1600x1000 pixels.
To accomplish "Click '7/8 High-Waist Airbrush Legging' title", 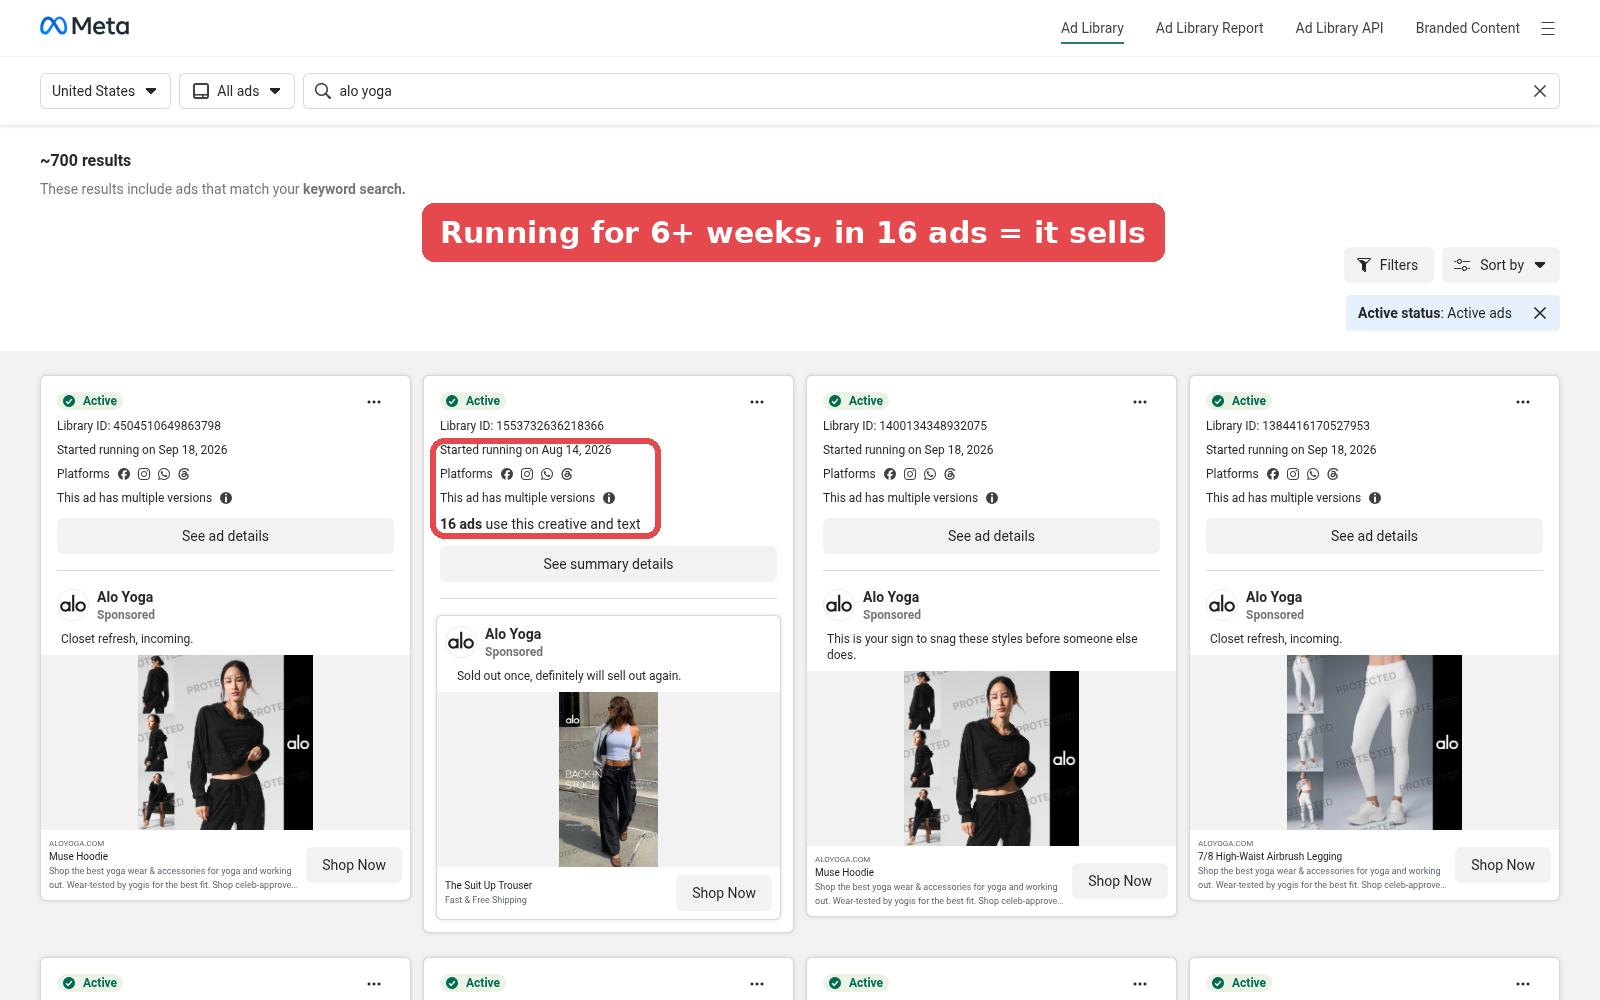I will 1270,857.
